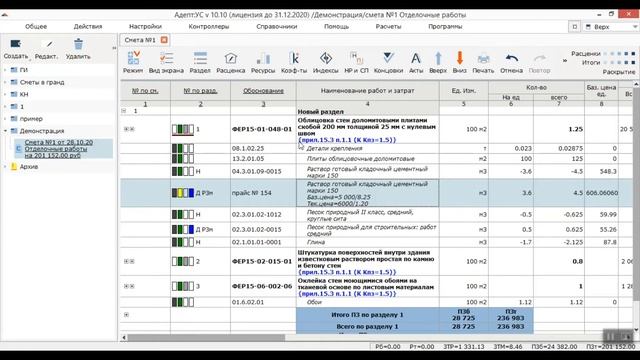Viewport: 640px width, 360px height.
Task: Click прил.15.3 link under Облицовка стен
Action: [347, 140]
